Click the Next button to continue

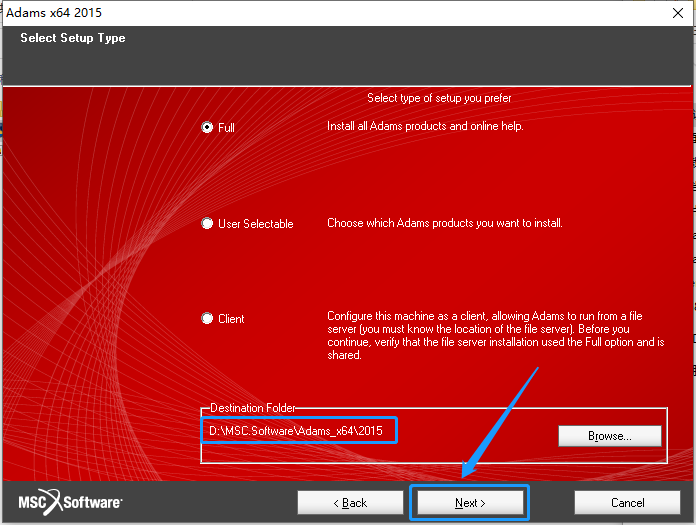(470, 503)
